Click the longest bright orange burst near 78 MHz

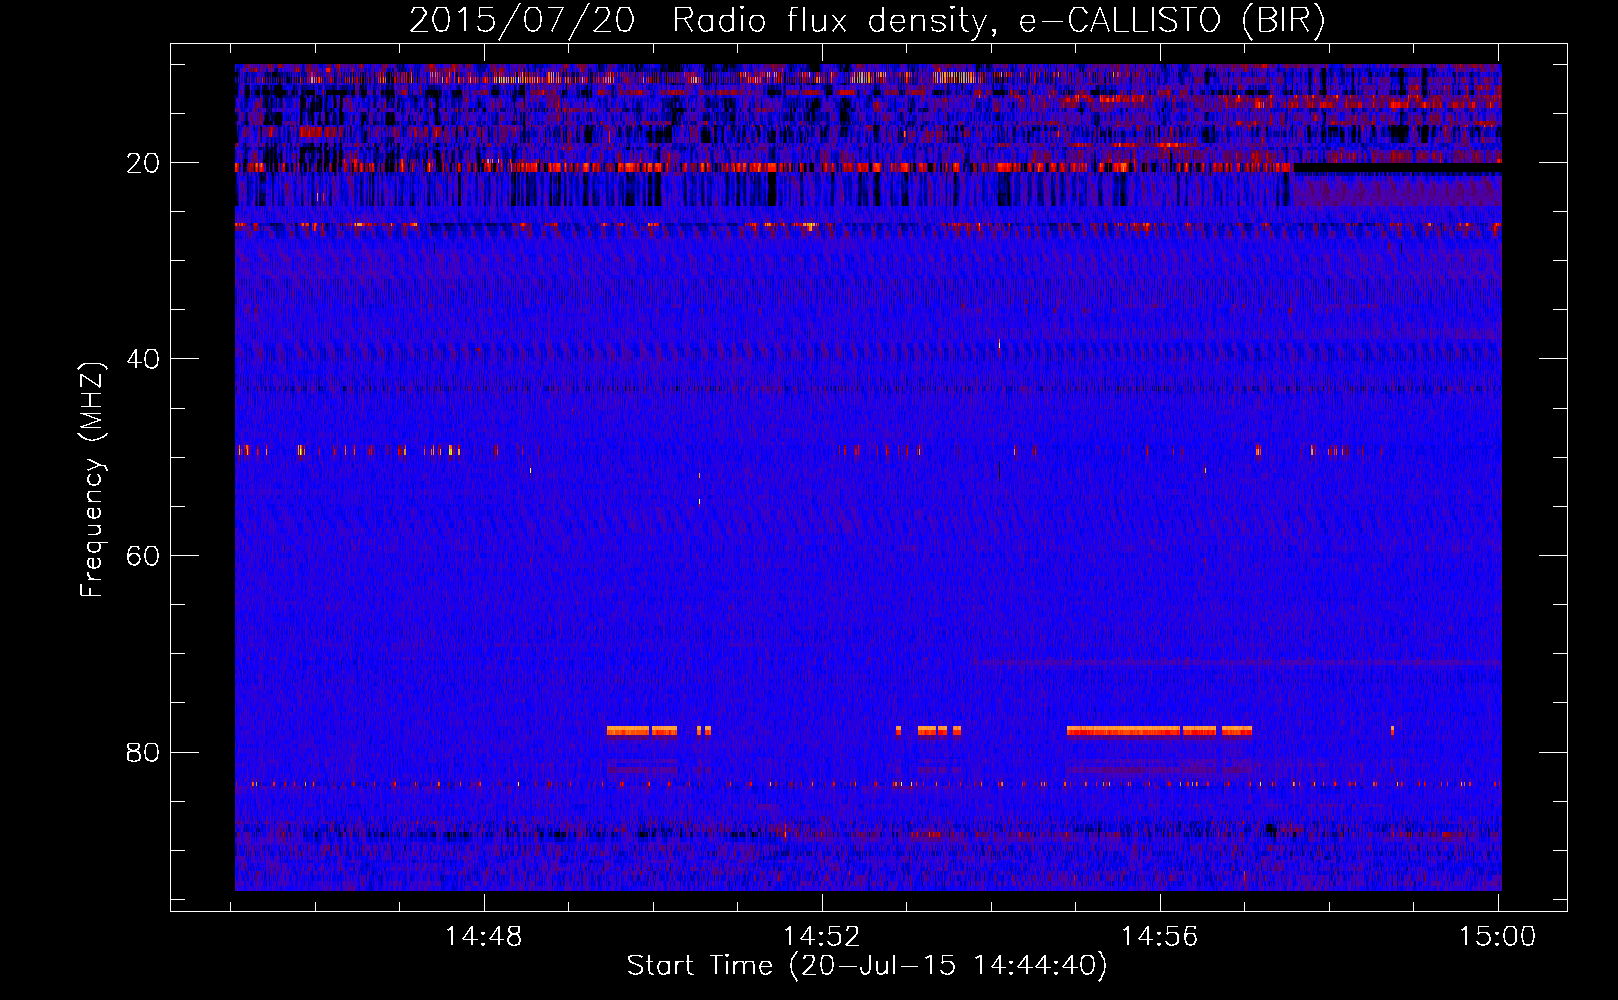tap(1123, 731)
